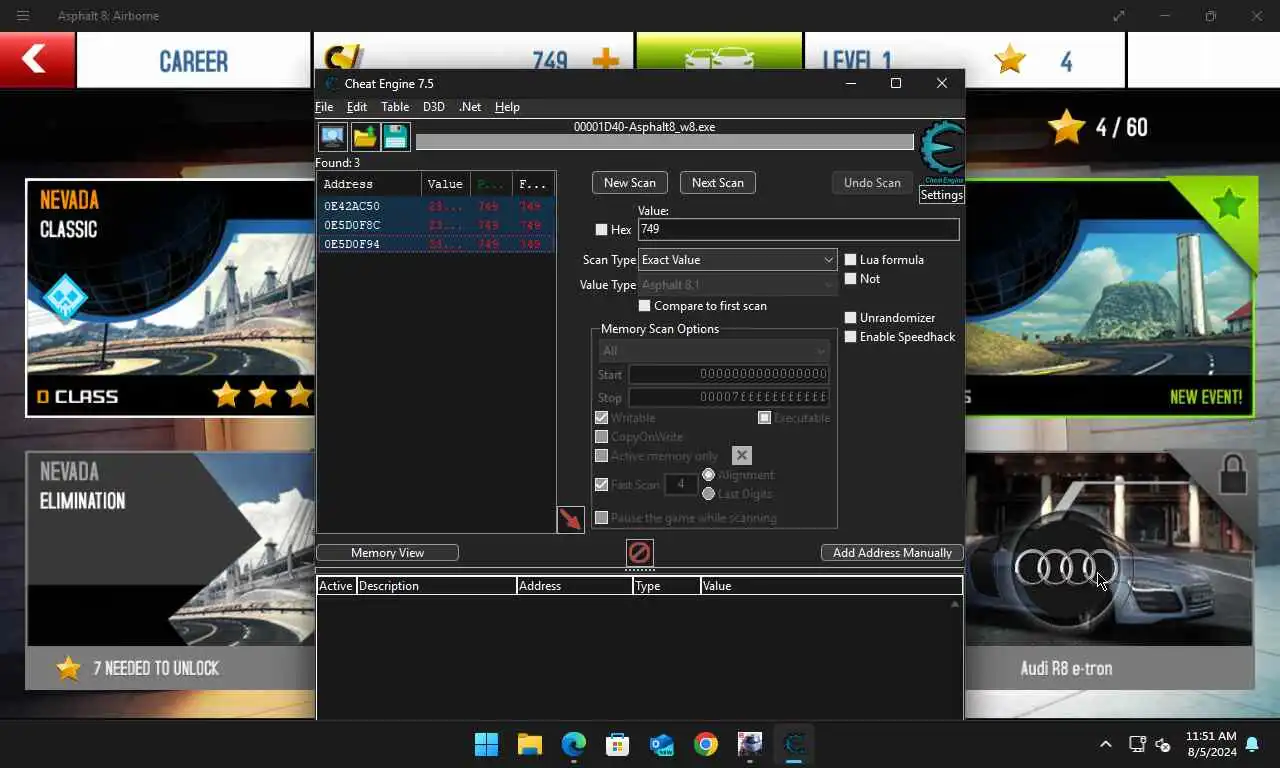Screen dimensions: 1280x768
Task: Open Outlook from taskbar
Action: click(662, 744)
